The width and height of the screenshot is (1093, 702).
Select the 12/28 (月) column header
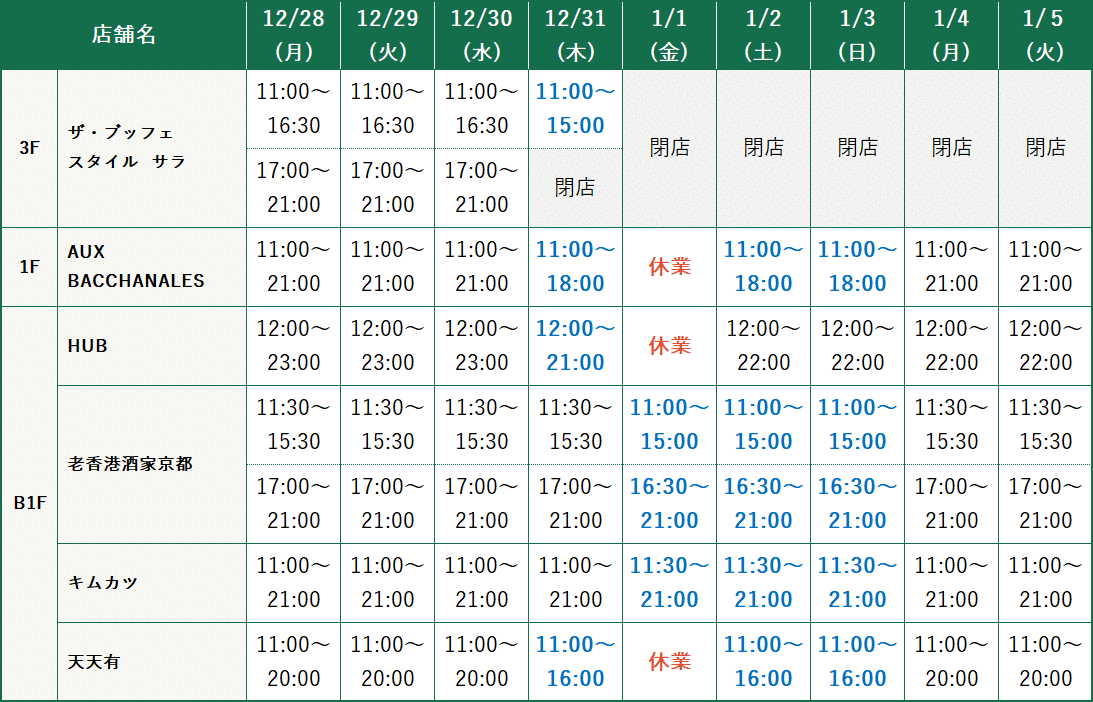tap(293, 35)
